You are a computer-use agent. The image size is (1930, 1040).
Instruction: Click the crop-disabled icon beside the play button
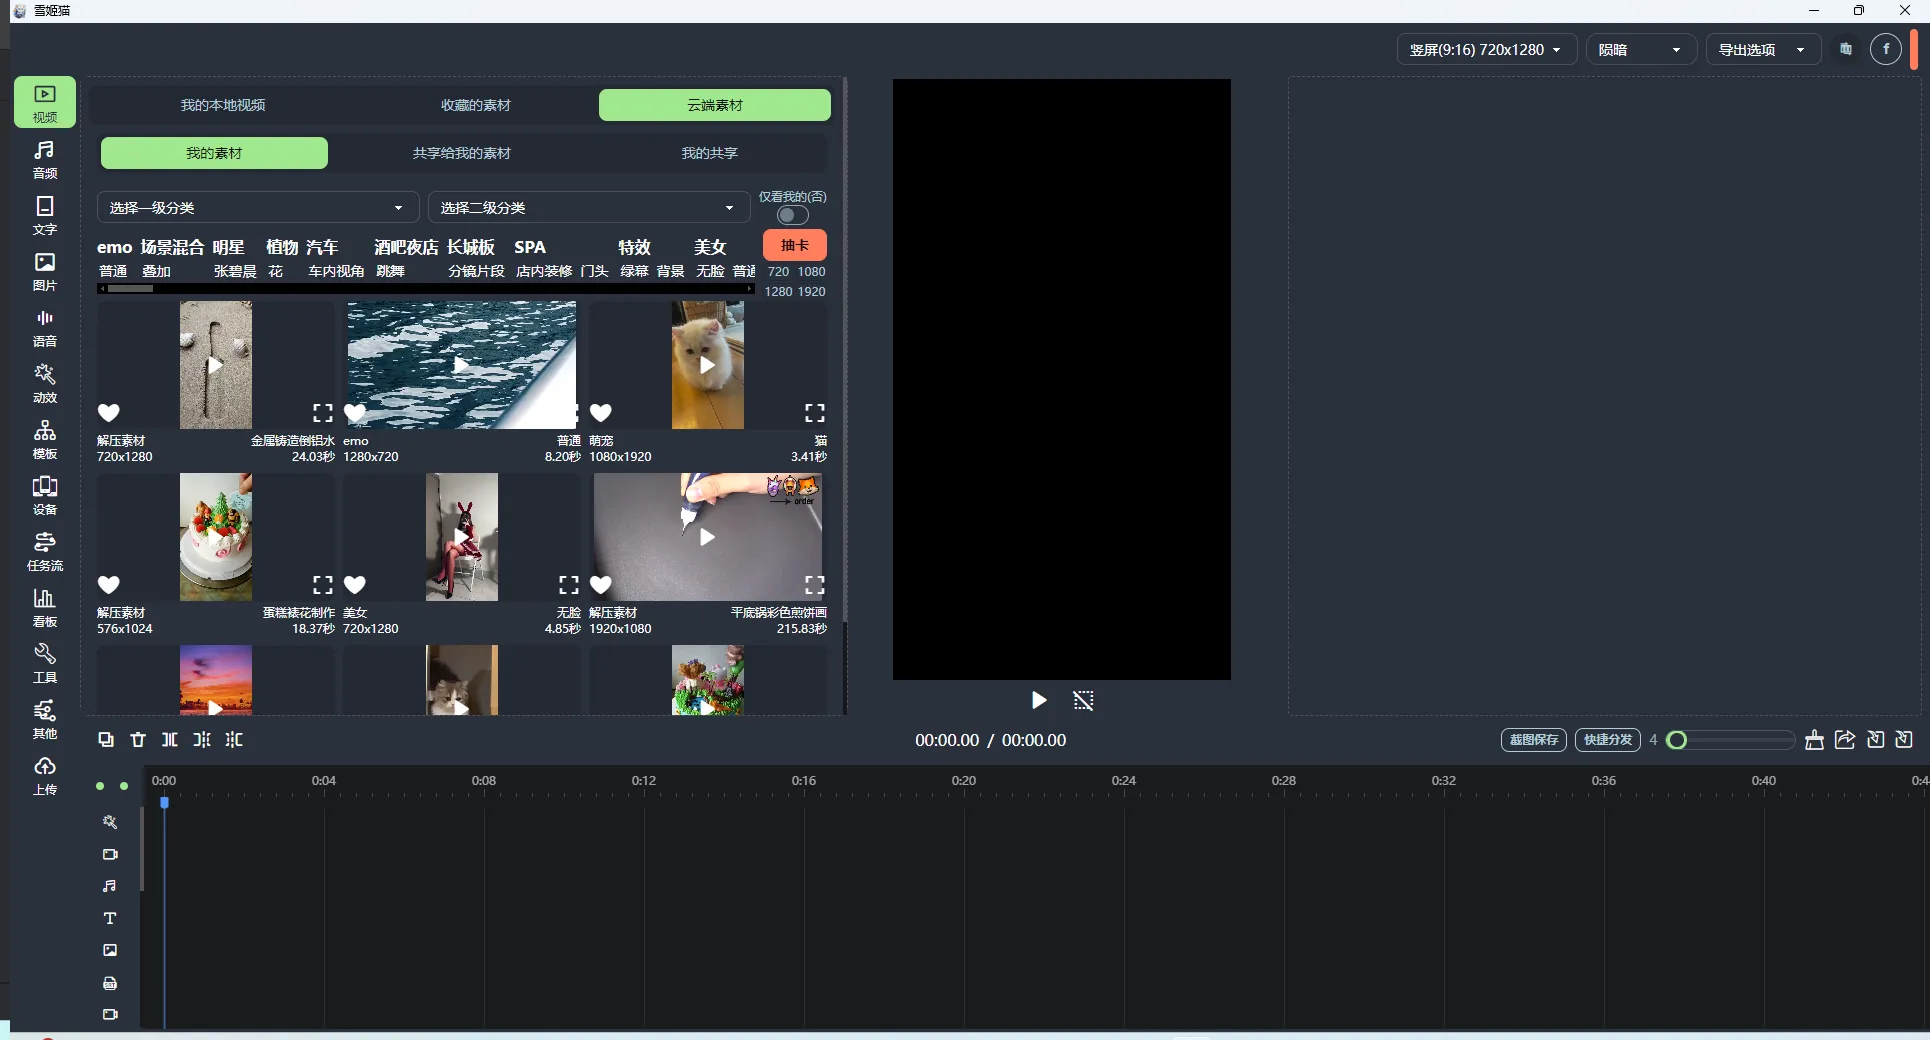click(1083, 700)
